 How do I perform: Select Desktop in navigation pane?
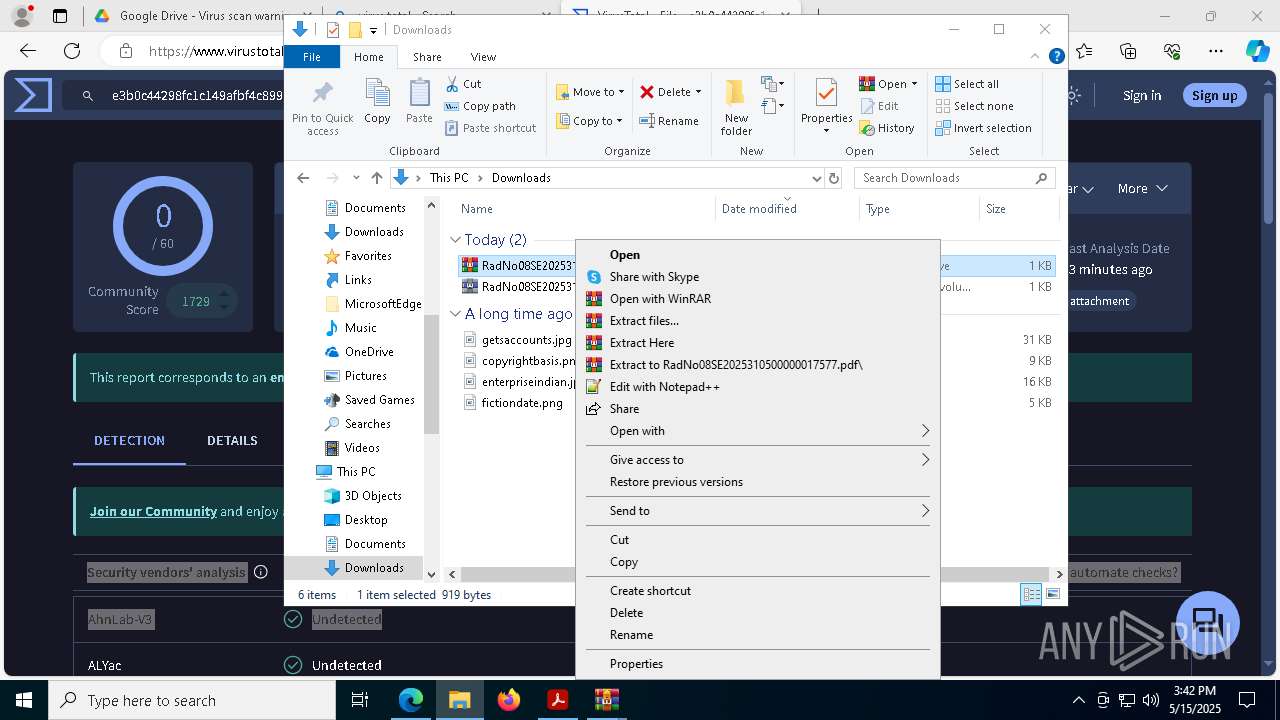[365, 520]
